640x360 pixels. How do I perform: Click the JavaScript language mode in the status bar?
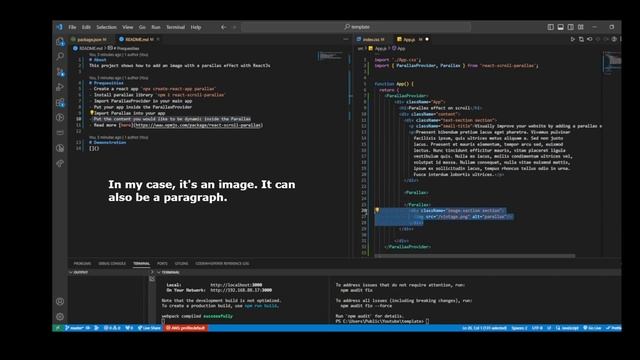[x=567, y=328]
